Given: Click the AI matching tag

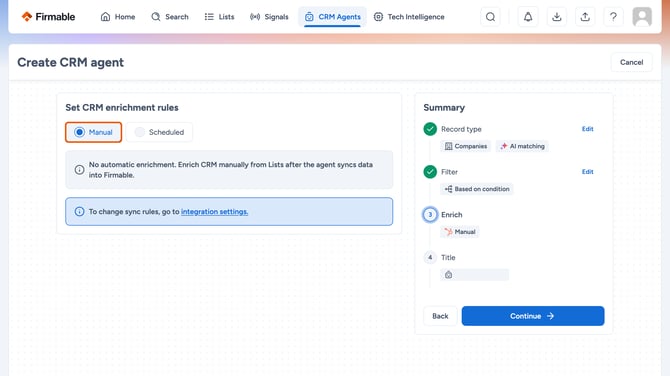Looking at the screenshot, I should tap(522, 146).
